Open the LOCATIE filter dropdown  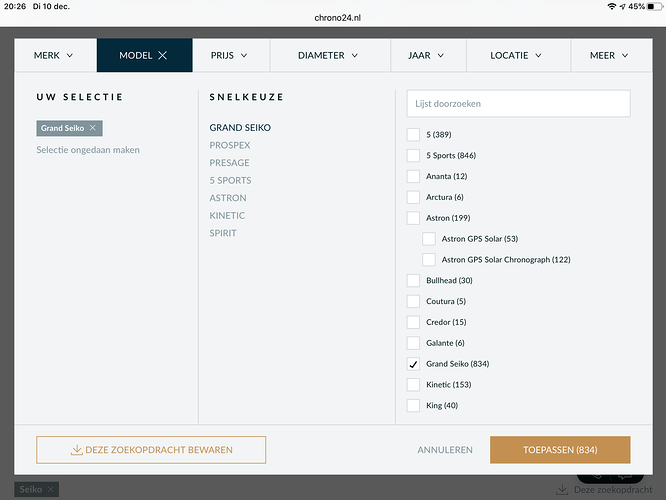tap(516, 55)
